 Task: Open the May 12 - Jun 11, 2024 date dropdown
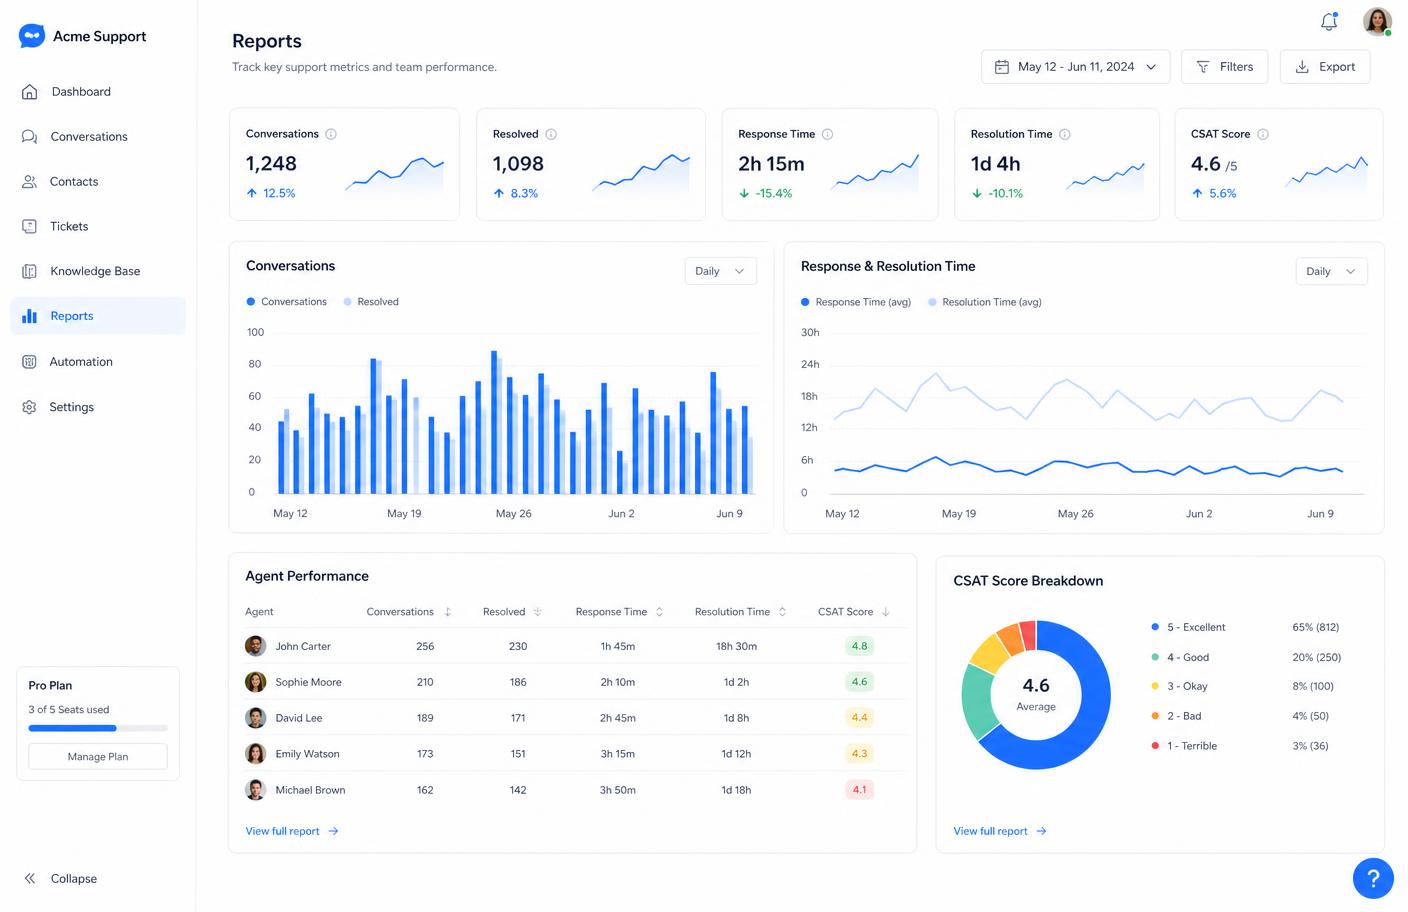[1076, 67]
